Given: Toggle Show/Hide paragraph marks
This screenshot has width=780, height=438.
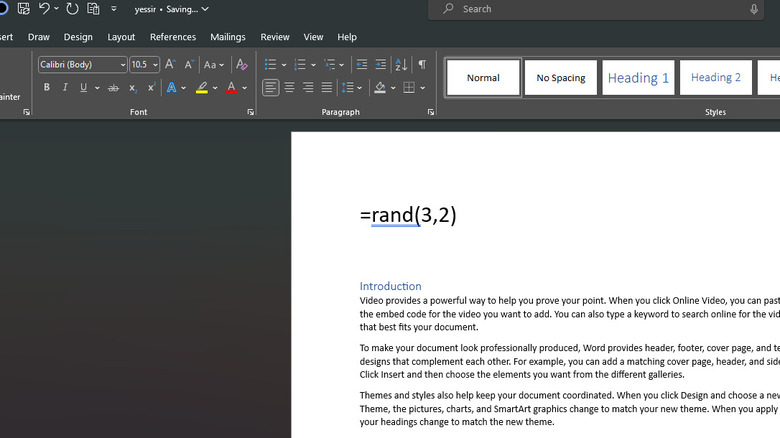Looking at the screenshot, I should 422,65.
